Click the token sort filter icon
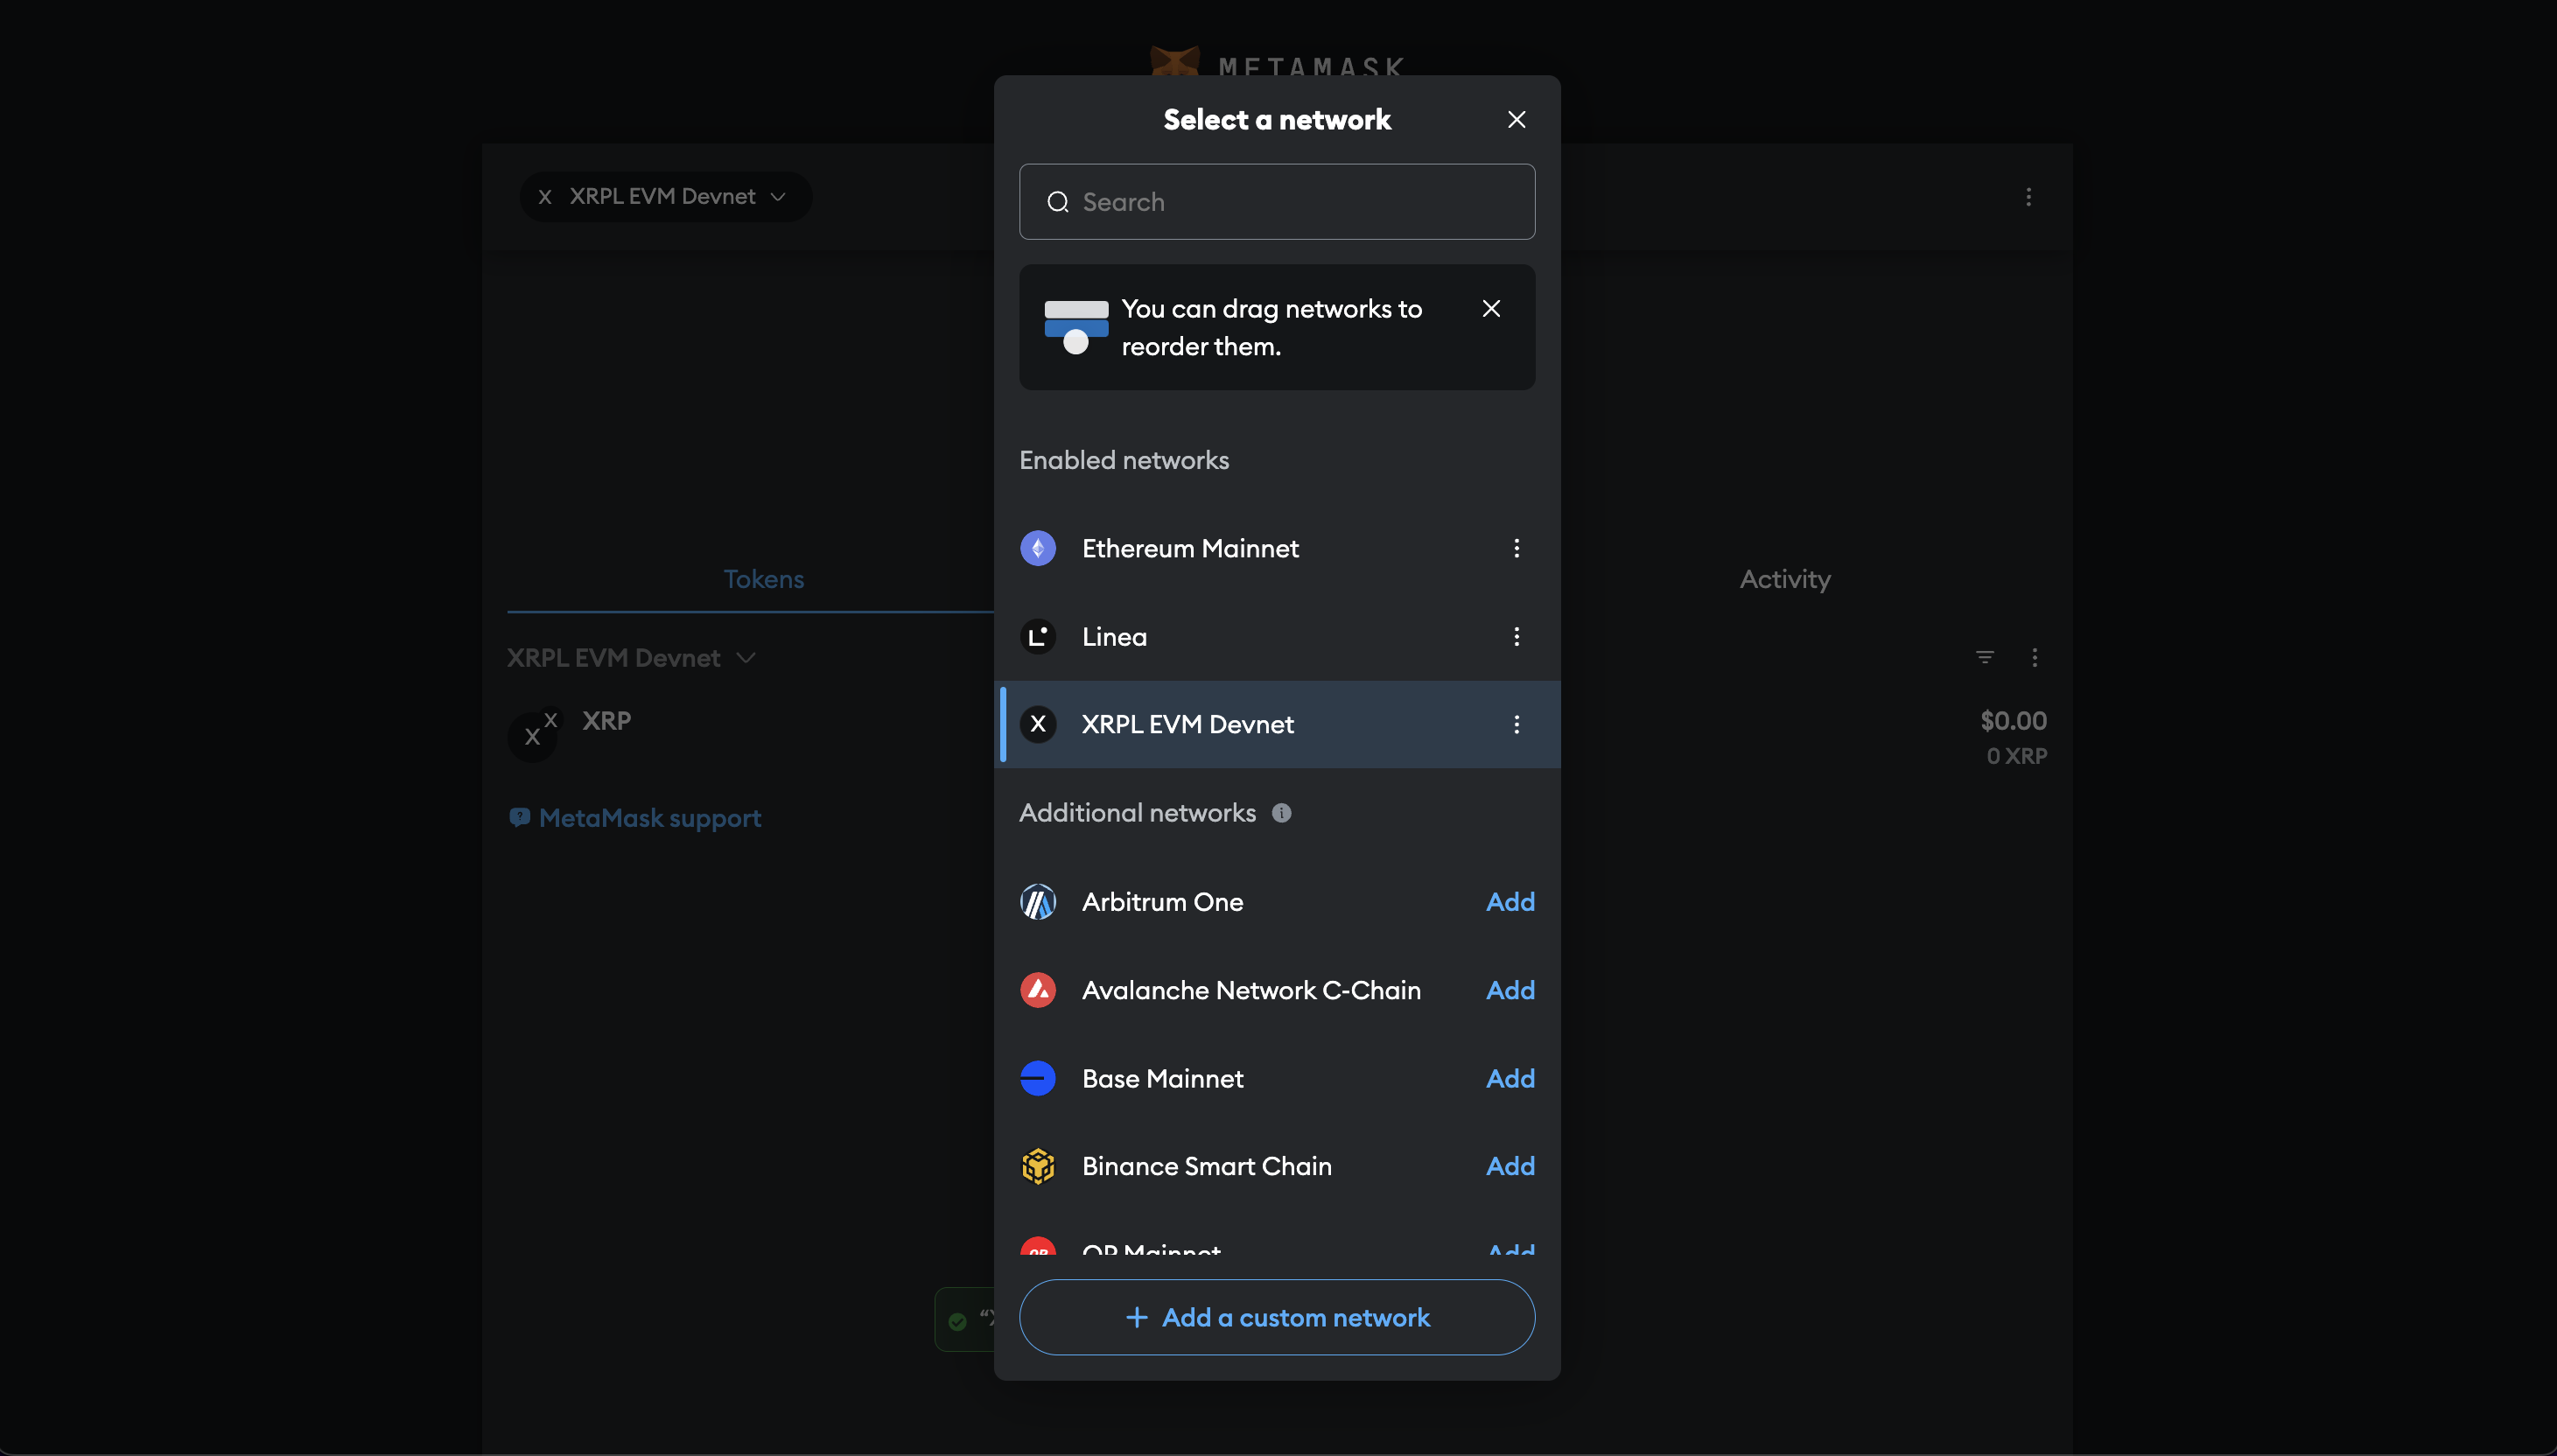The height and width of the screenshot is (1456, 2557). [1985, 657]
